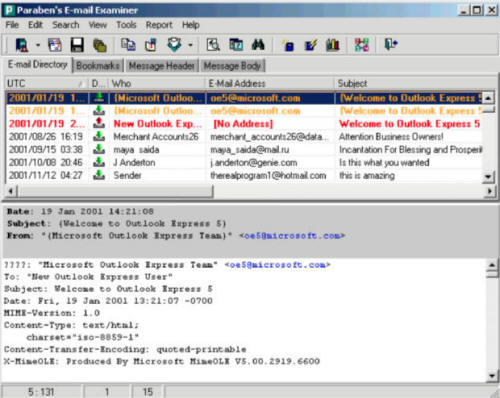
Task: Open the dropdown arrow beside the export icon
Action: click(x=191, y=45)
